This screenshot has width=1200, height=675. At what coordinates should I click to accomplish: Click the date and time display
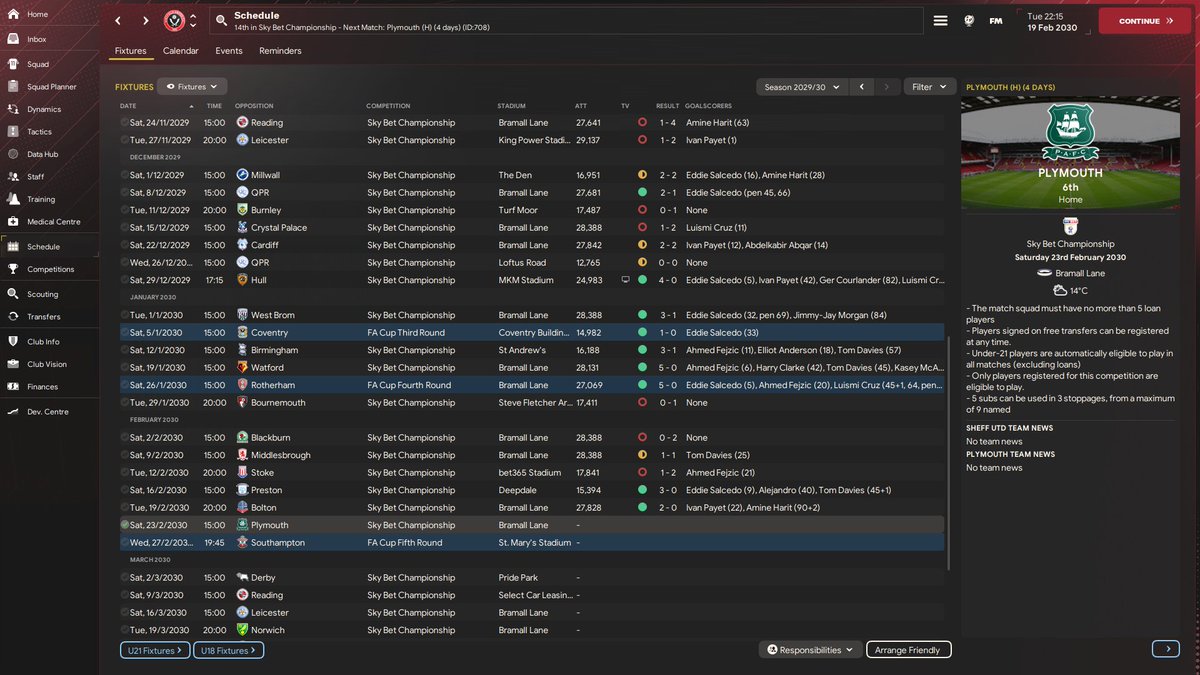(x=1051, y=21)
